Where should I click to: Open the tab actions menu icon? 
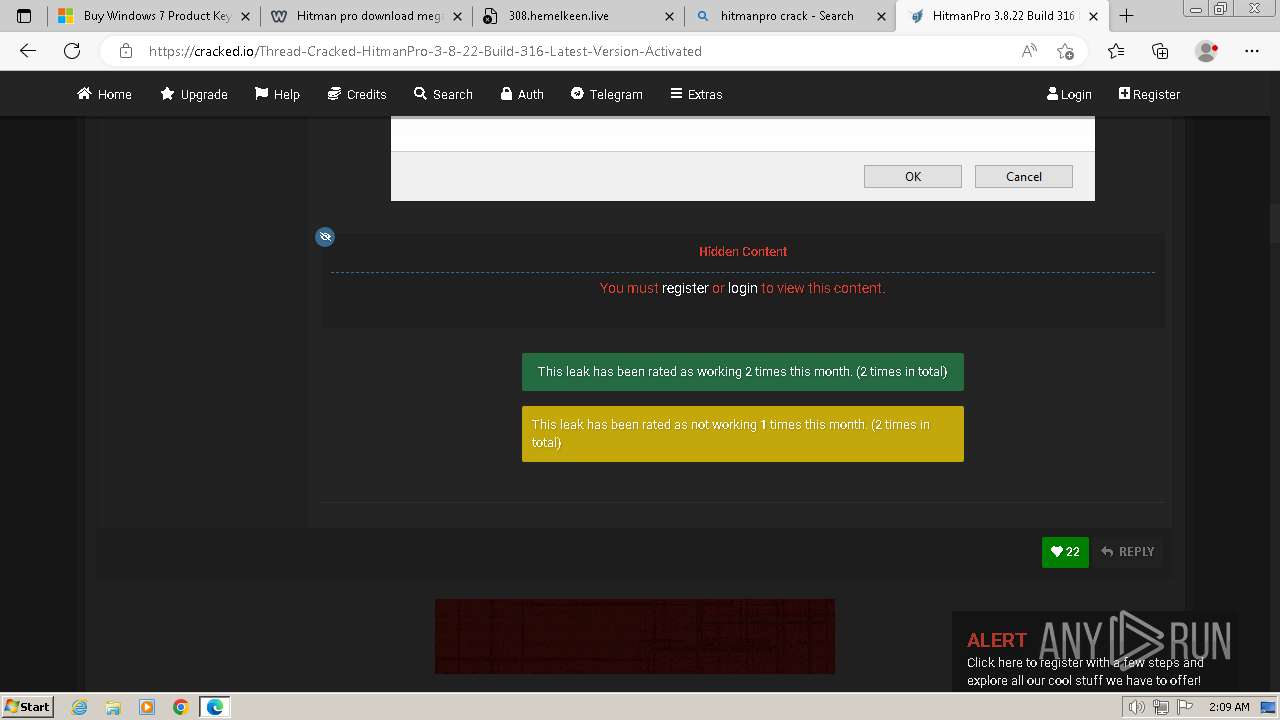[24, 16]
